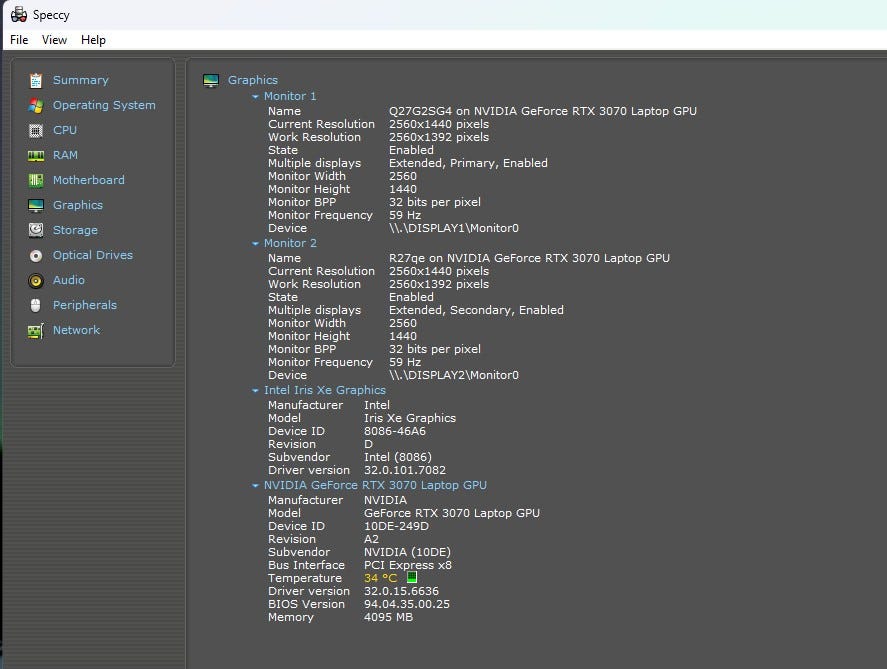This screenshot has width=887, height=669.
Task: Click the Audio speaker icon
Action: coord(36,280)
